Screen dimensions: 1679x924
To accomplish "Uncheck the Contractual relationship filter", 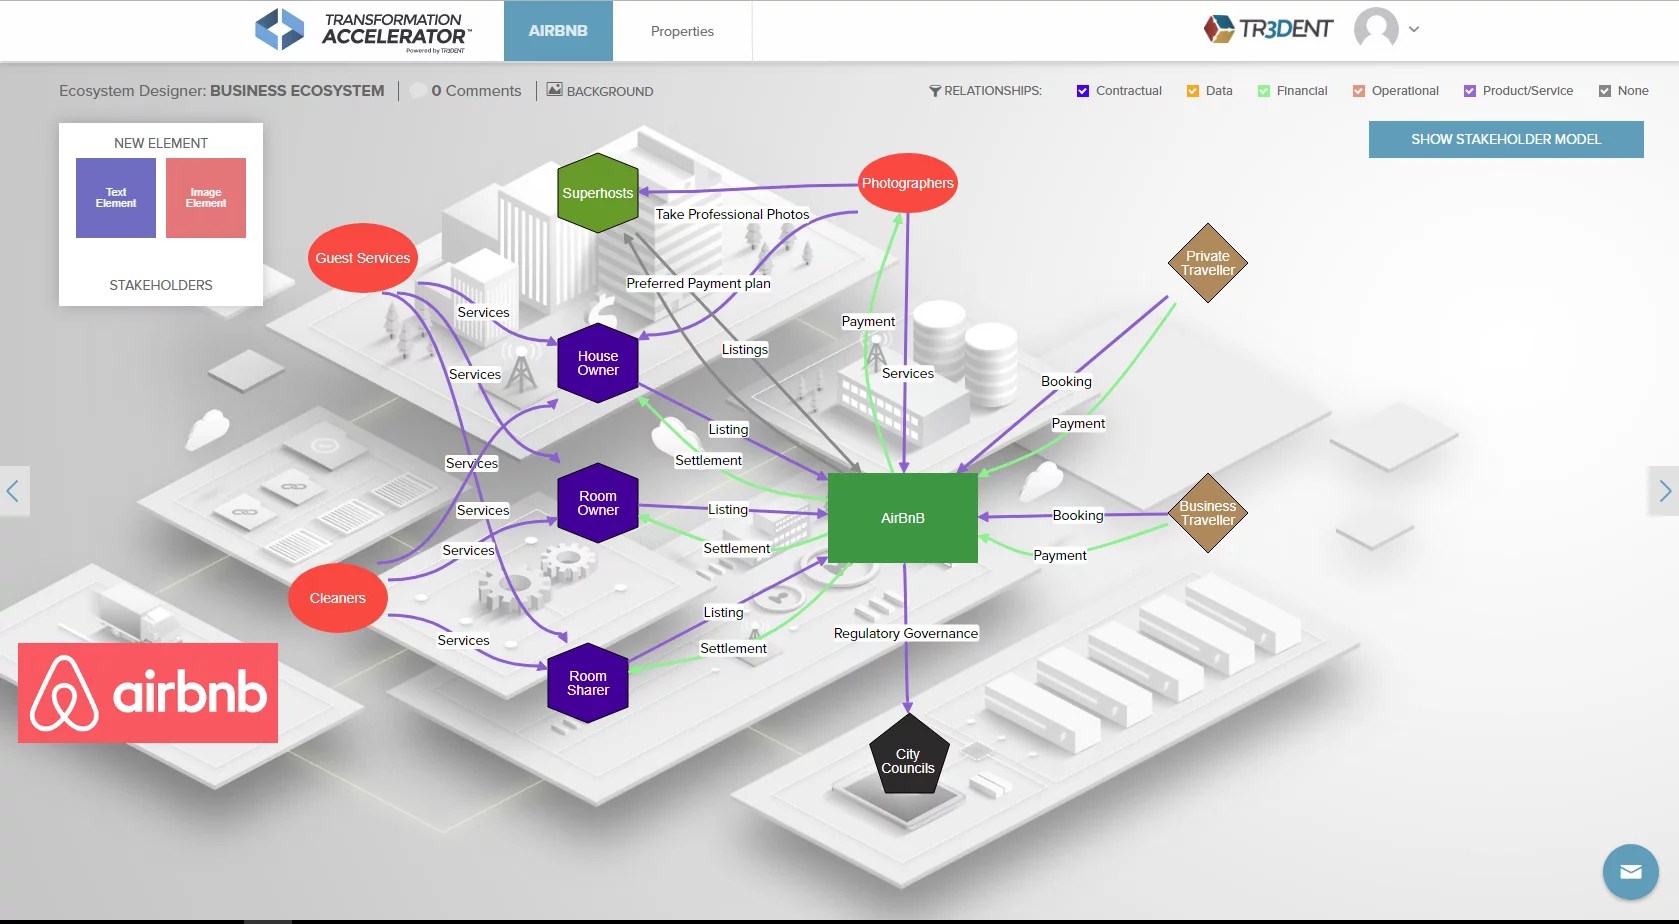I will [x=1082, y=90].
